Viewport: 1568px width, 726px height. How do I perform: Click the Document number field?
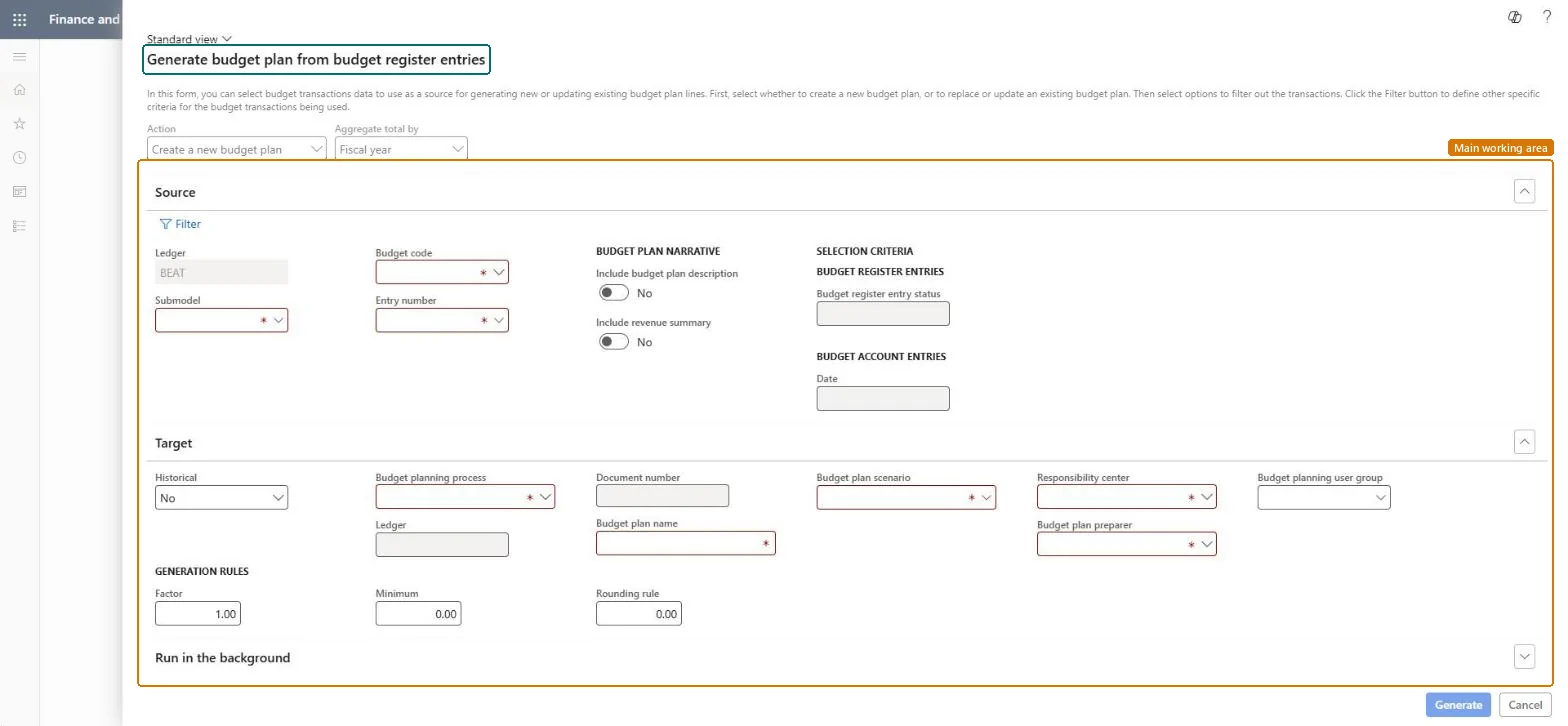663,495
